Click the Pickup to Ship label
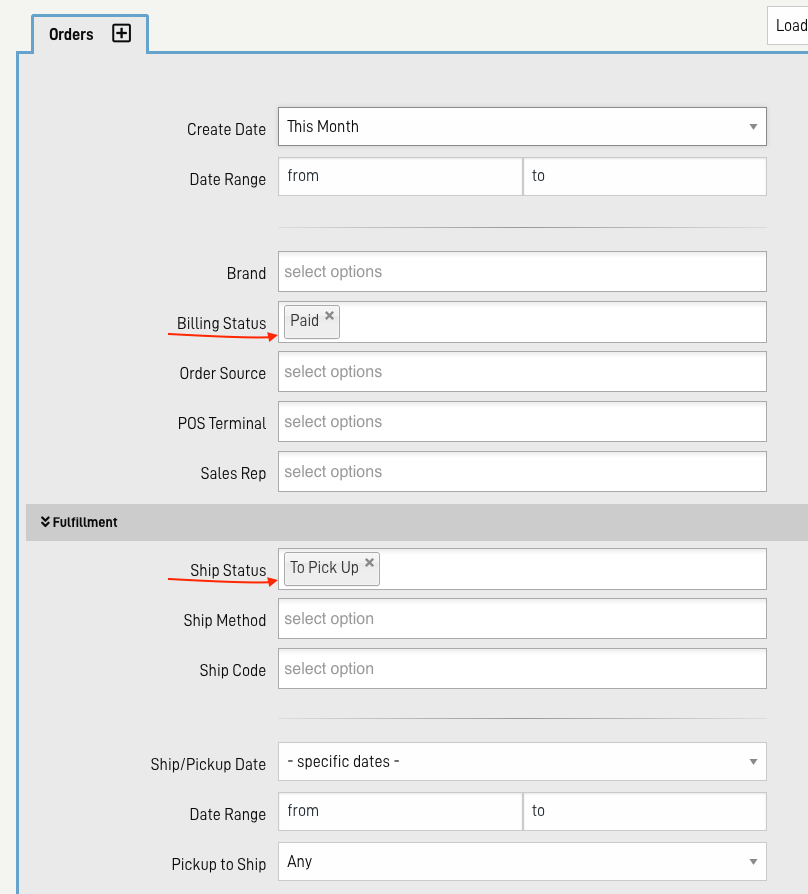Screen dimensions: 808x894 tap(219, 864)
